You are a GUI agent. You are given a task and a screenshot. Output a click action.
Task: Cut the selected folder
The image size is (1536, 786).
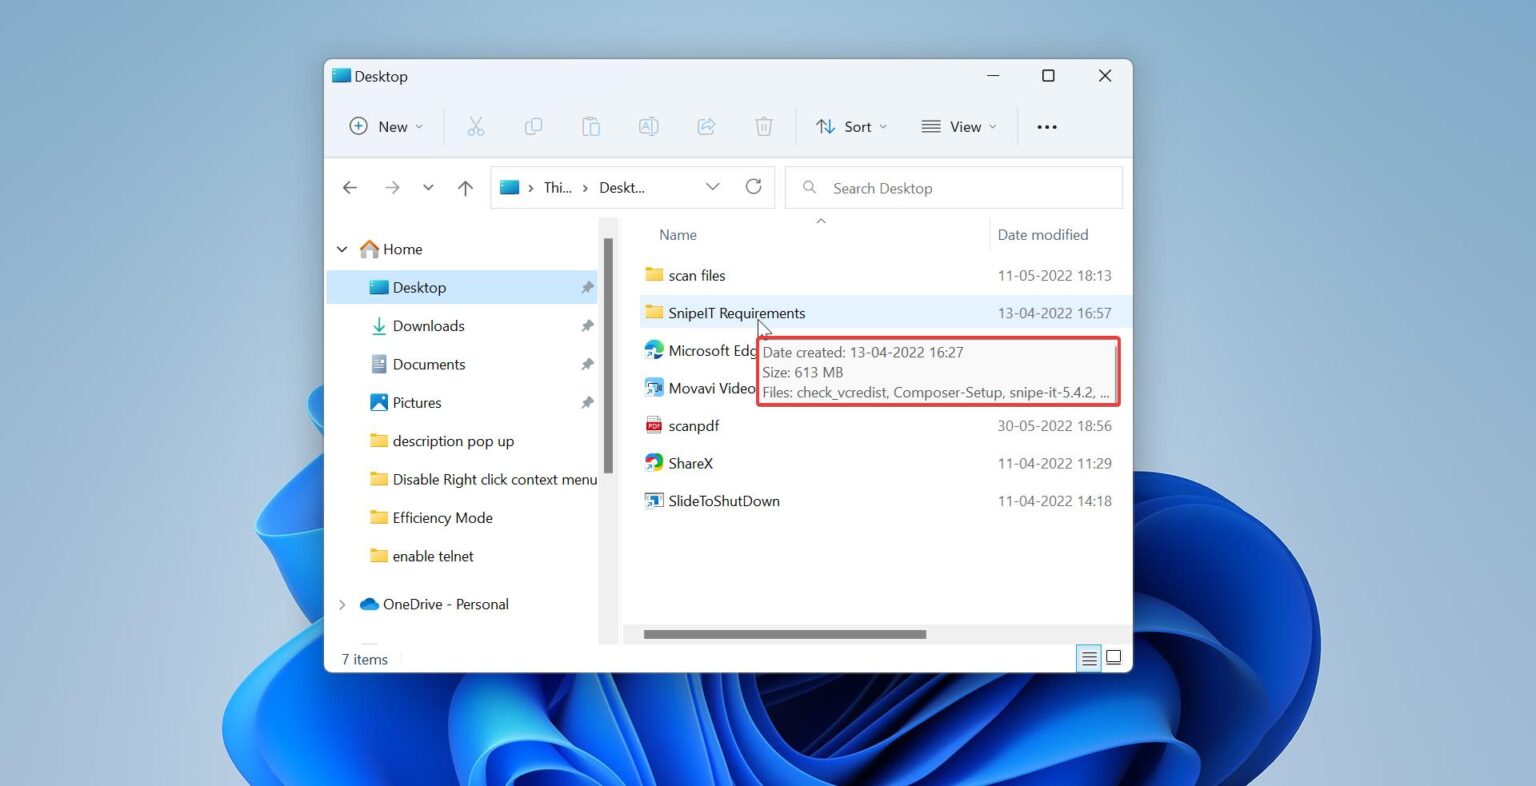pyautogui.click(x=475, y=126)
